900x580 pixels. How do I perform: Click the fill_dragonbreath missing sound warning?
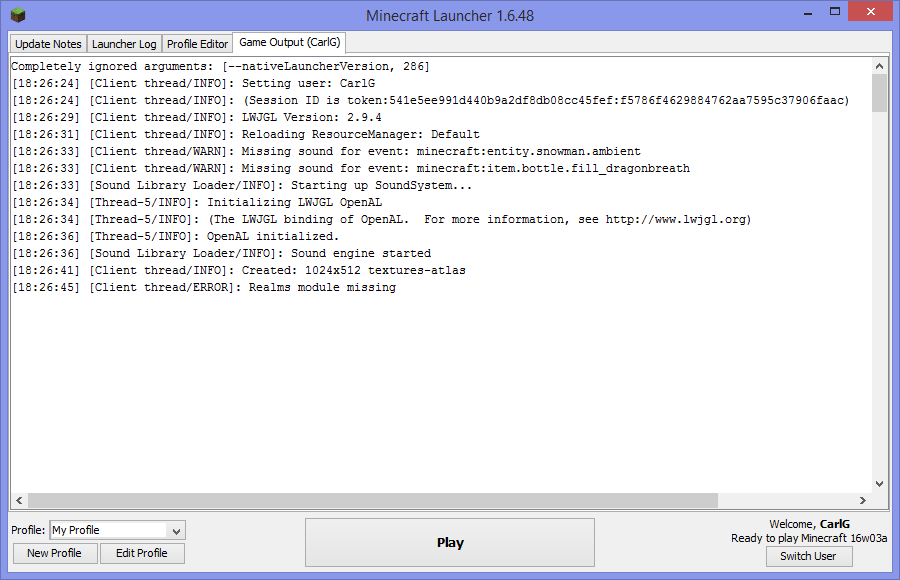click(351, 168)
